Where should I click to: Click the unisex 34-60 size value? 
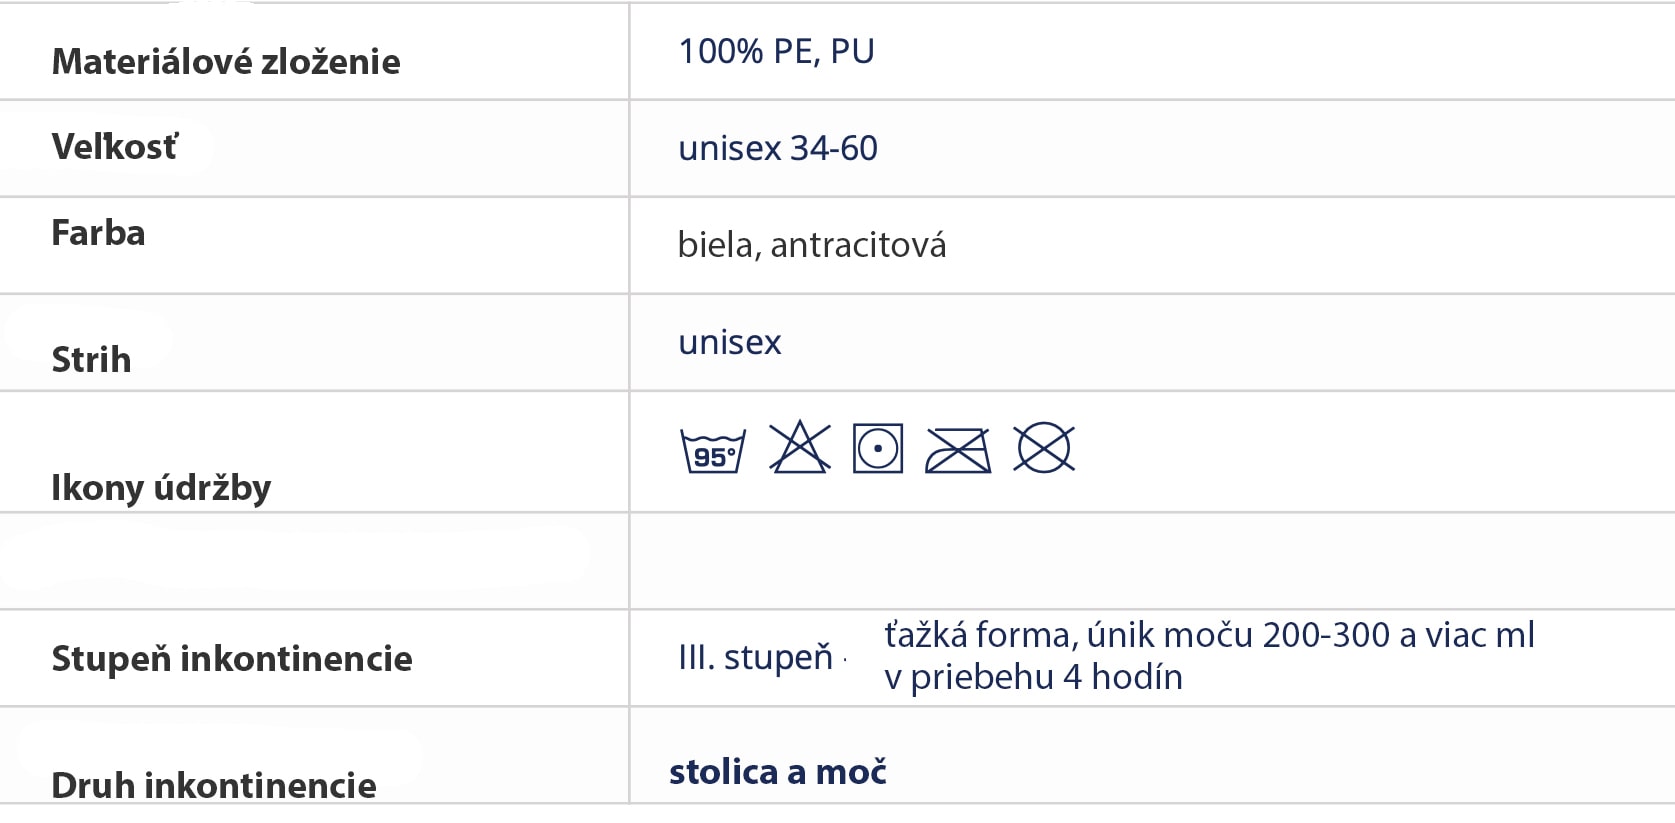pos(777,148)
